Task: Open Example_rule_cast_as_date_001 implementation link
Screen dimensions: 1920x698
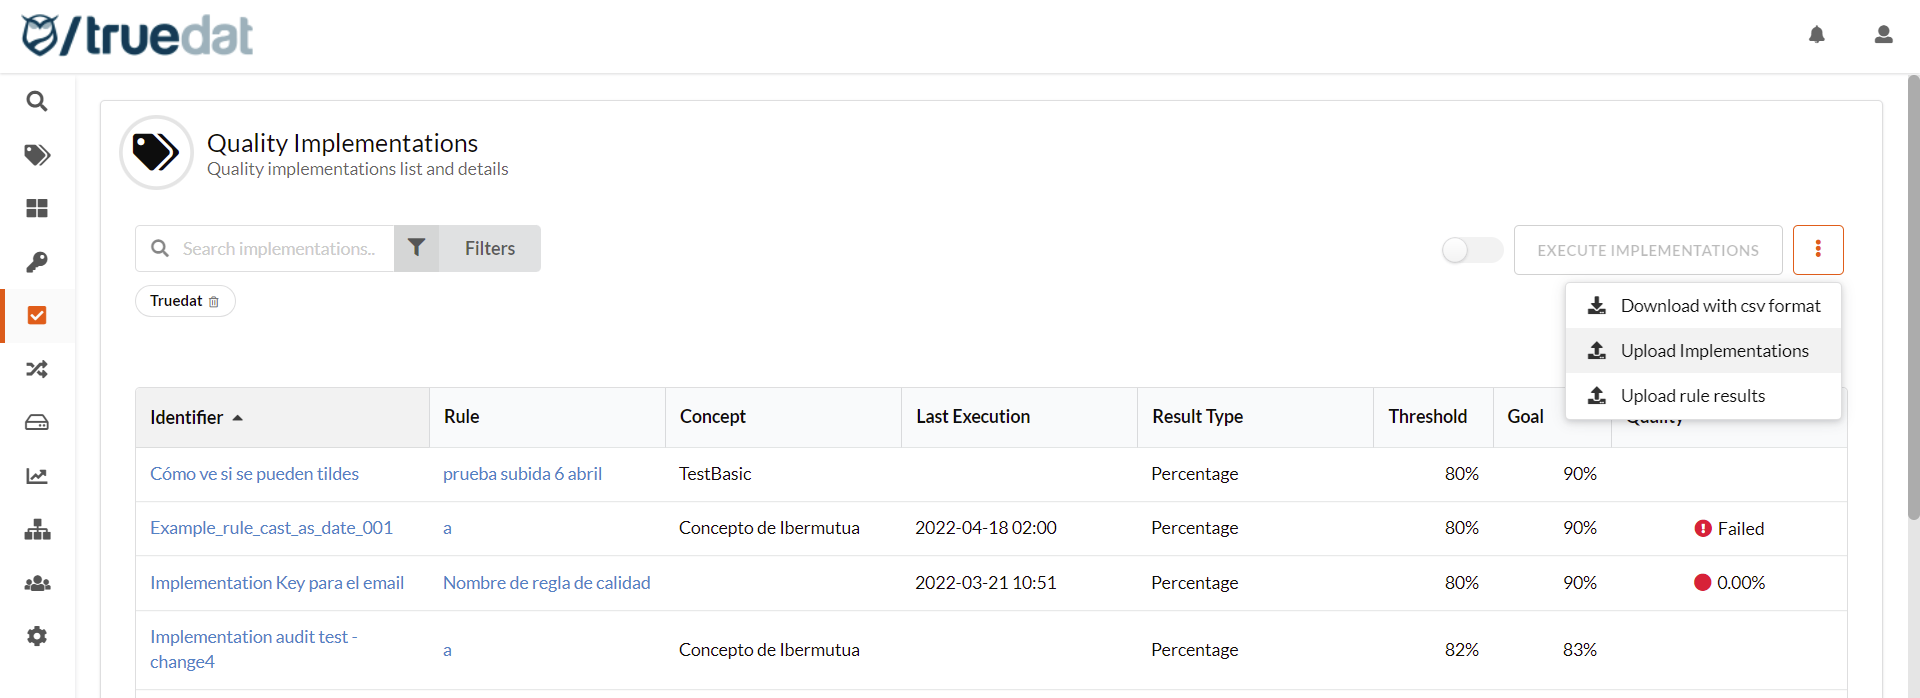Action: [x=271, y=528]
